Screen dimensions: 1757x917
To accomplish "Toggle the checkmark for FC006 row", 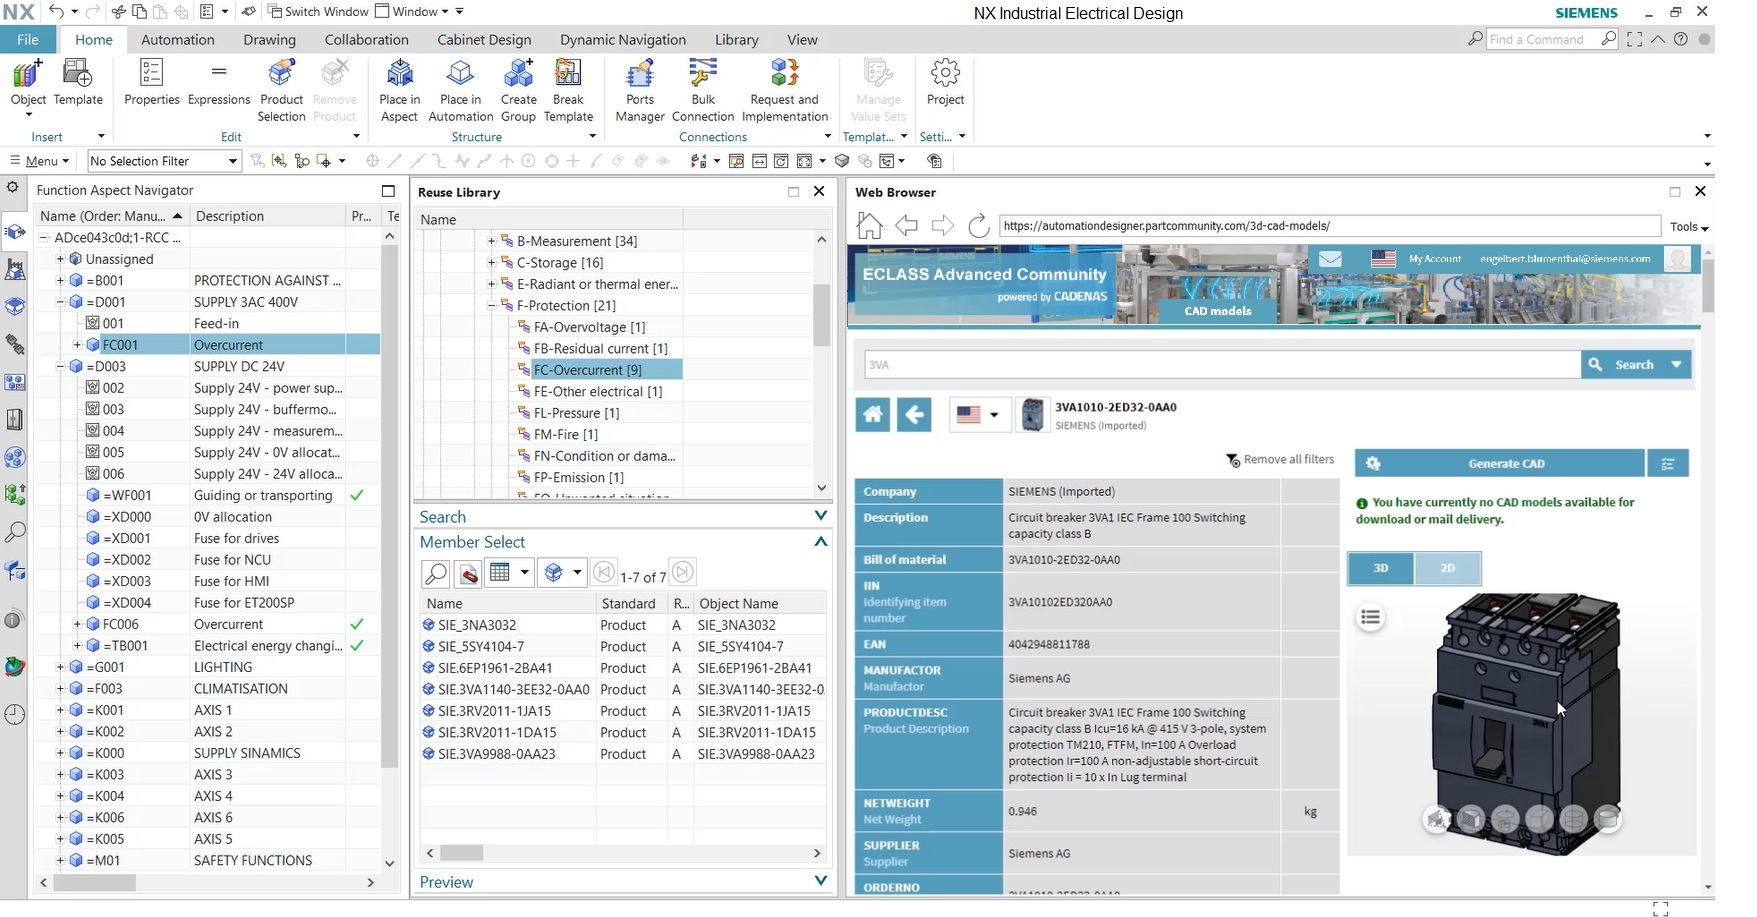I will pyautogui.click(x=357, y=624).
